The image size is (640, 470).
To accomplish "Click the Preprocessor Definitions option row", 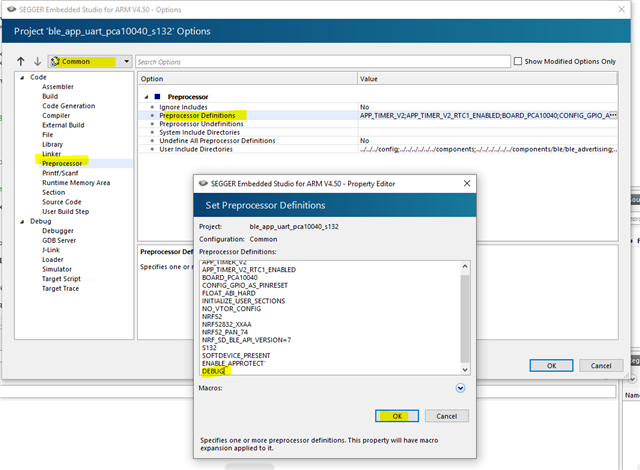I will (378, 115).
